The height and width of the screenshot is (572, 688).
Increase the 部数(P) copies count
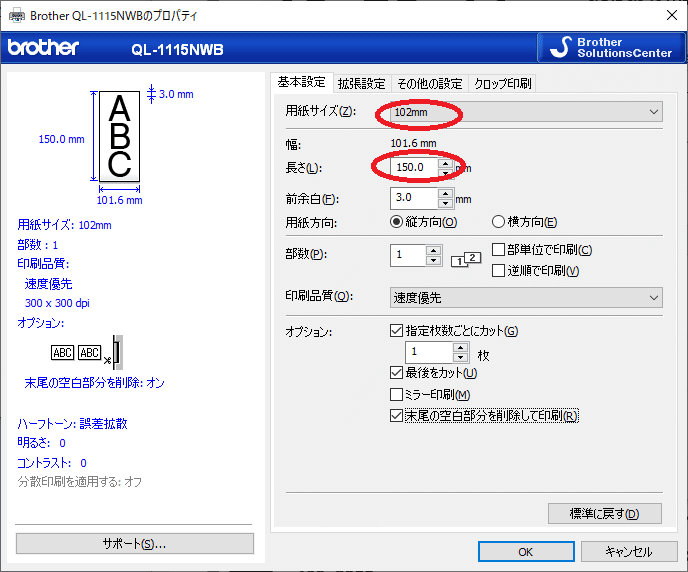pos(433,250)
